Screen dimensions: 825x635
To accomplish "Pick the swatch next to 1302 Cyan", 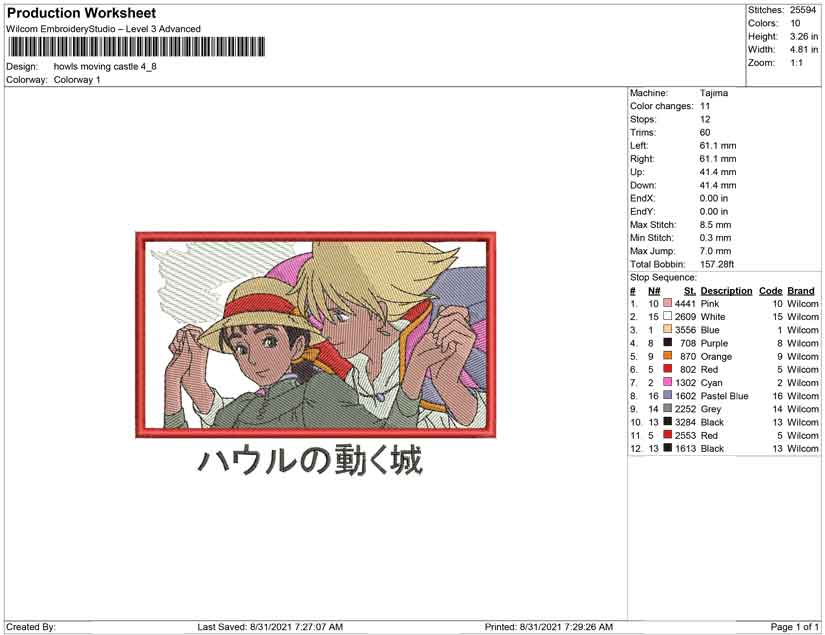I will click(668, 382).
